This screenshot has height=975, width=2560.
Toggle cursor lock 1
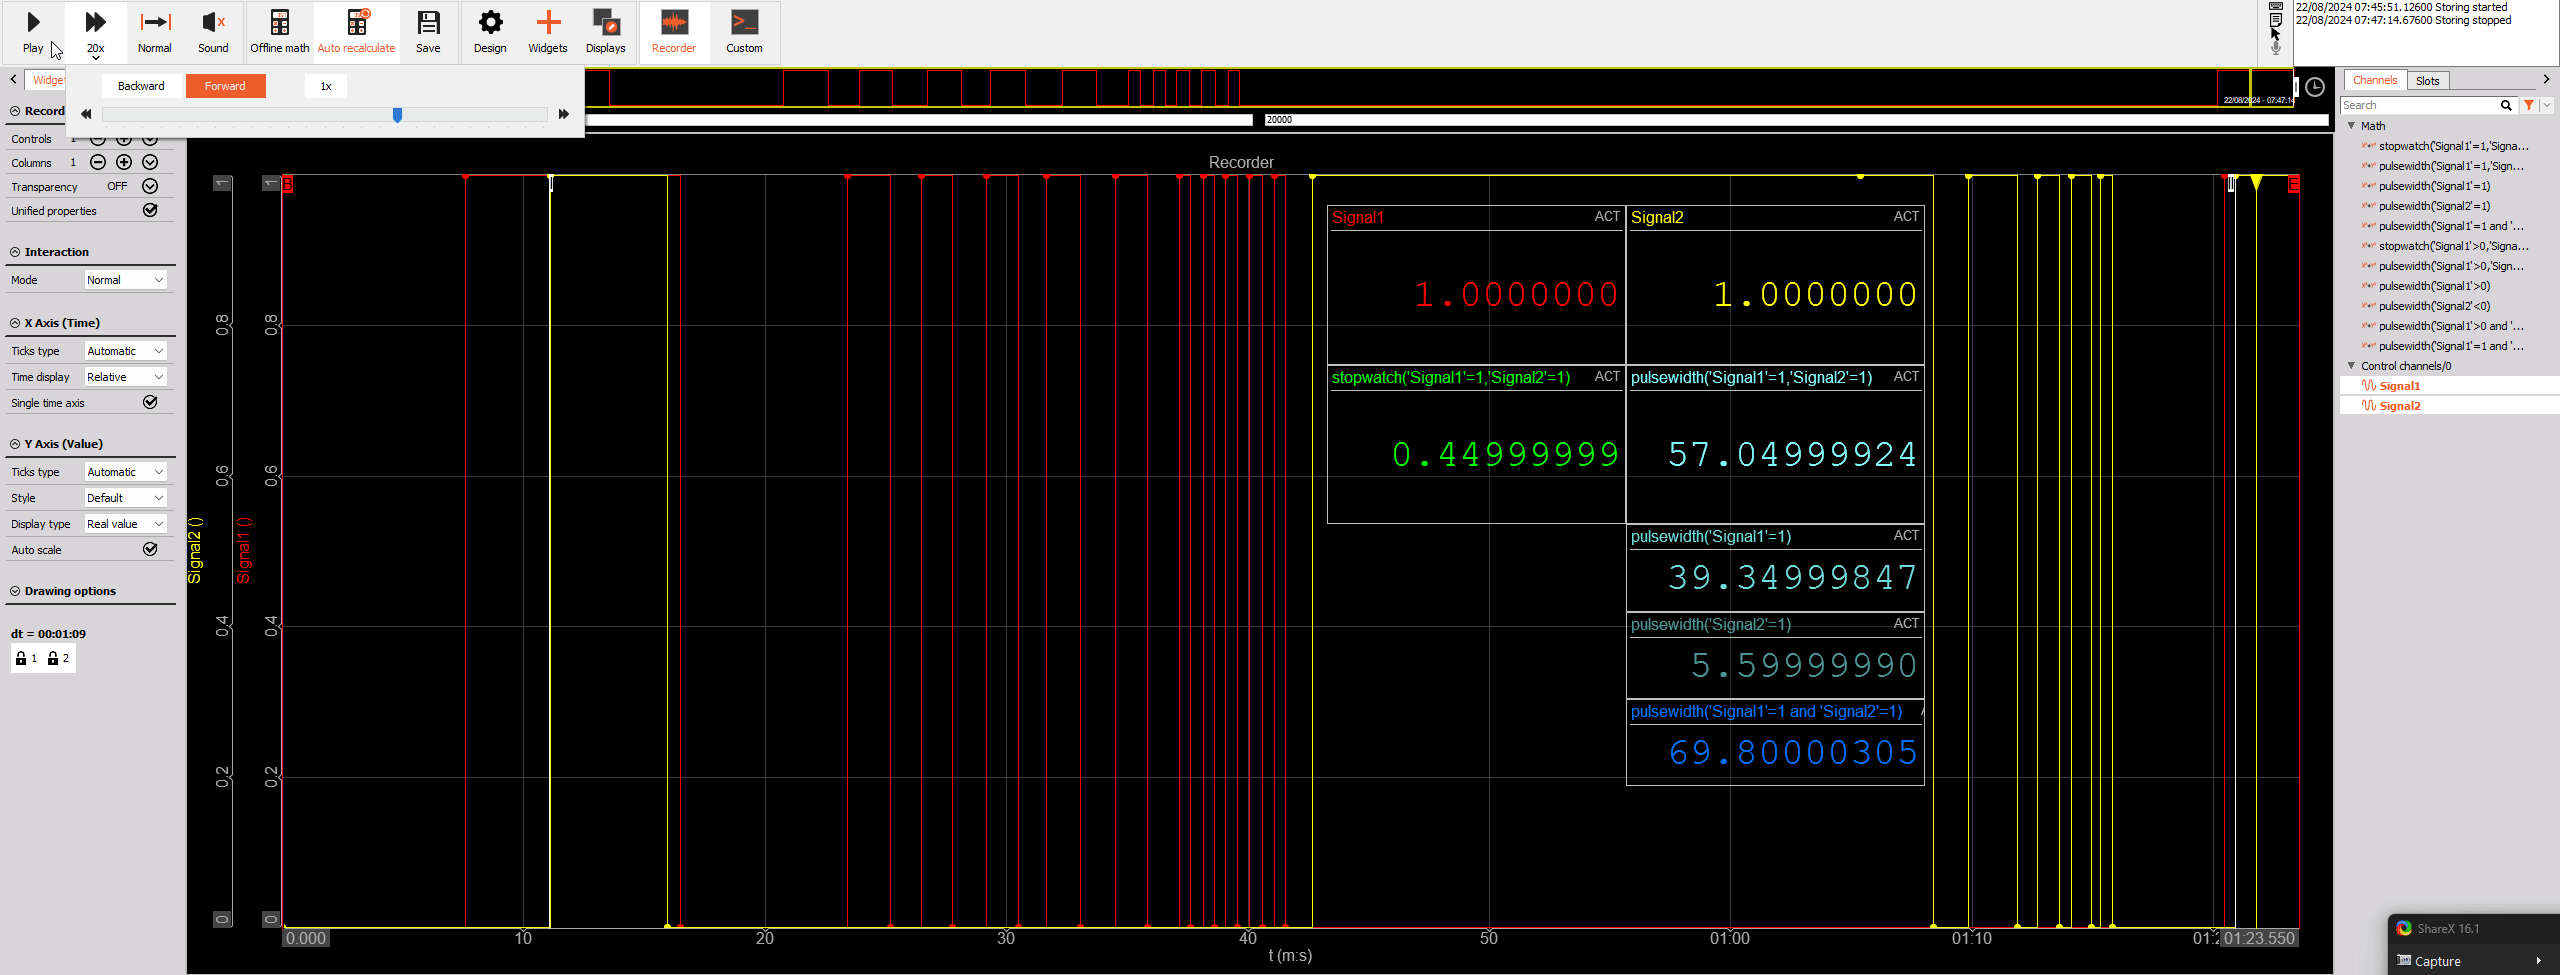tap(27, 658)
